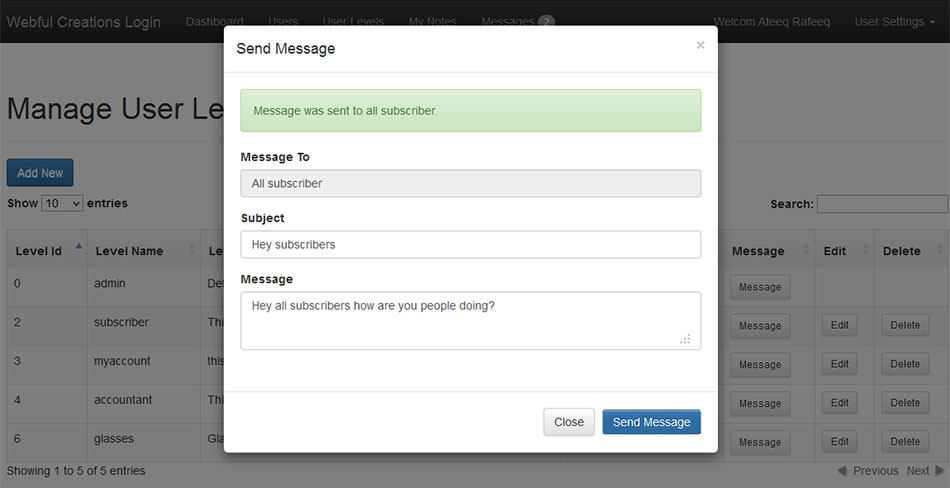Click the Search input box
The width and height of the screenshot is (950, 488).
click(882, 204)
